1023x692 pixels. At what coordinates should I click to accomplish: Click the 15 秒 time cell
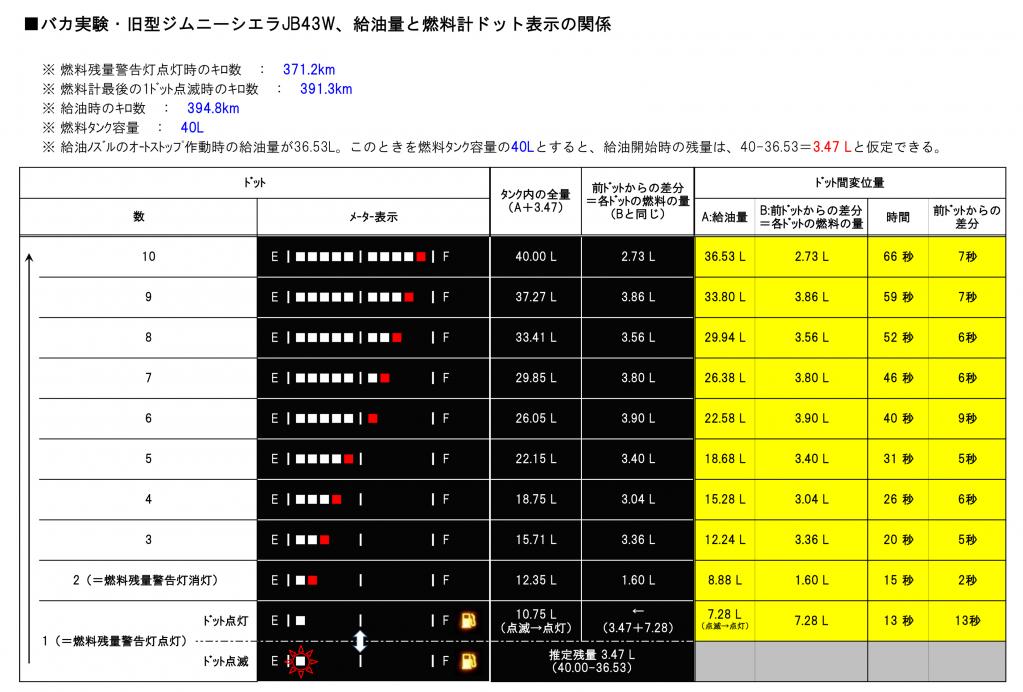(x=898, y=580)
